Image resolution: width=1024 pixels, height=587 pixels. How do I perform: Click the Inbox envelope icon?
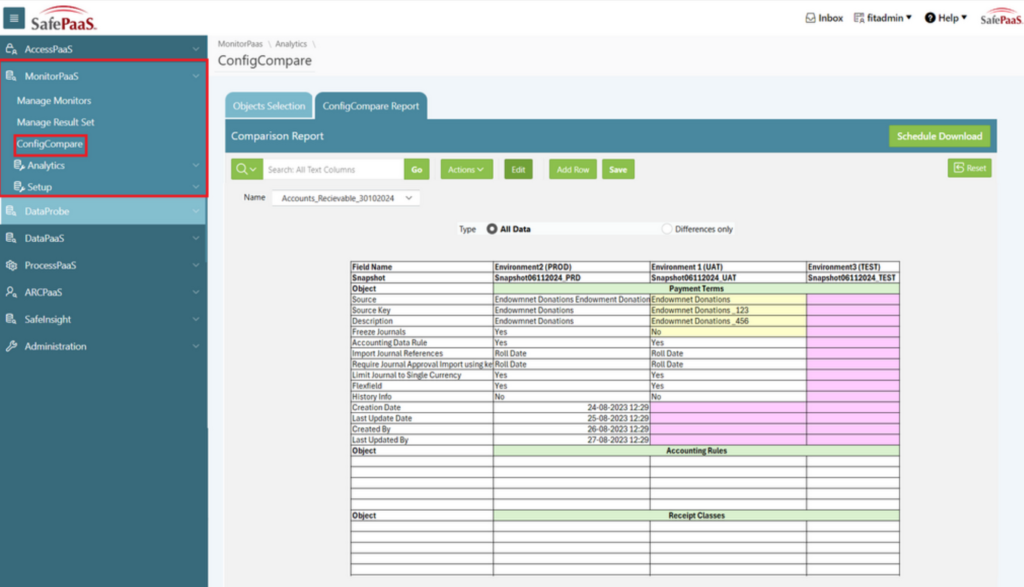click(x=810, y=18)
